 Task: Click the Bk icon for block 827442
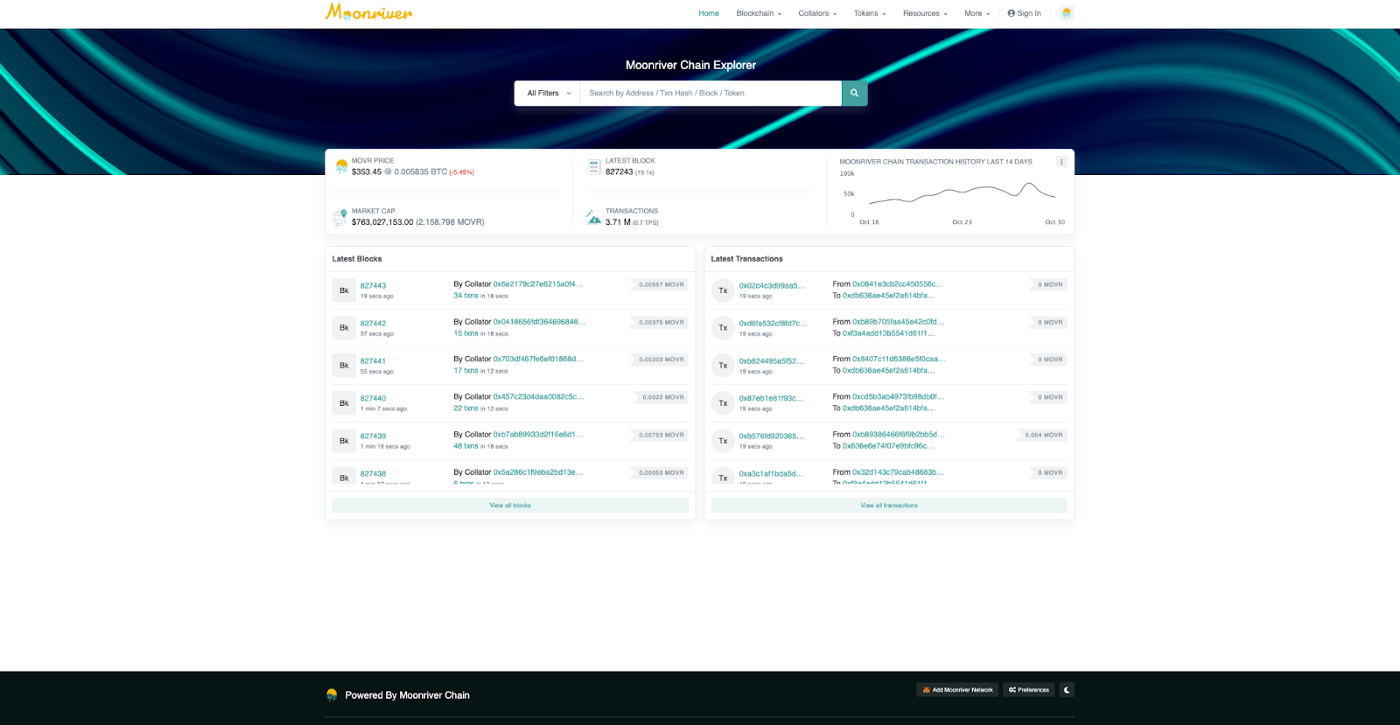pos(344,327)
